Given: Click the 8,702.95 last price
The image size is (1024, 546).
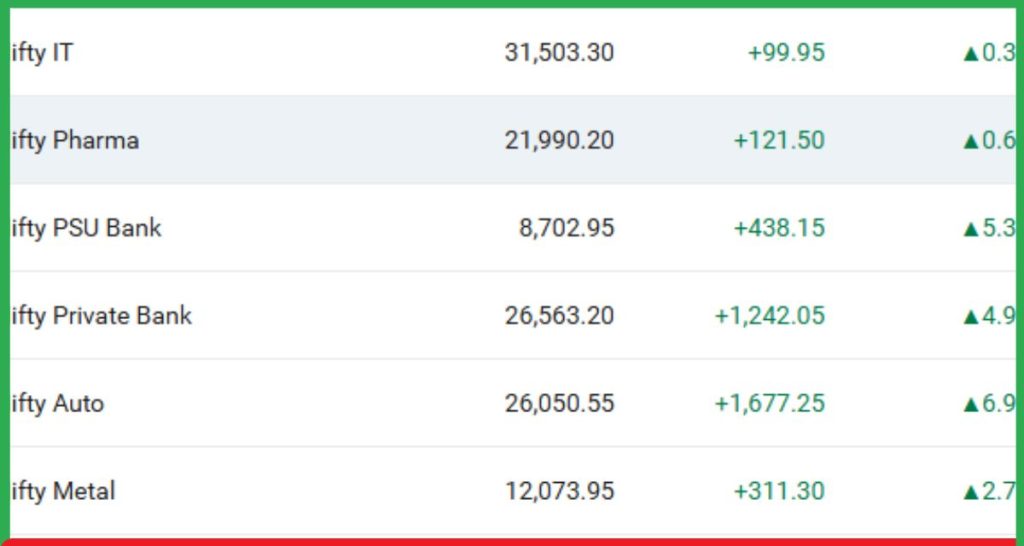Looking at the screenshot, I should click(566, 228).
